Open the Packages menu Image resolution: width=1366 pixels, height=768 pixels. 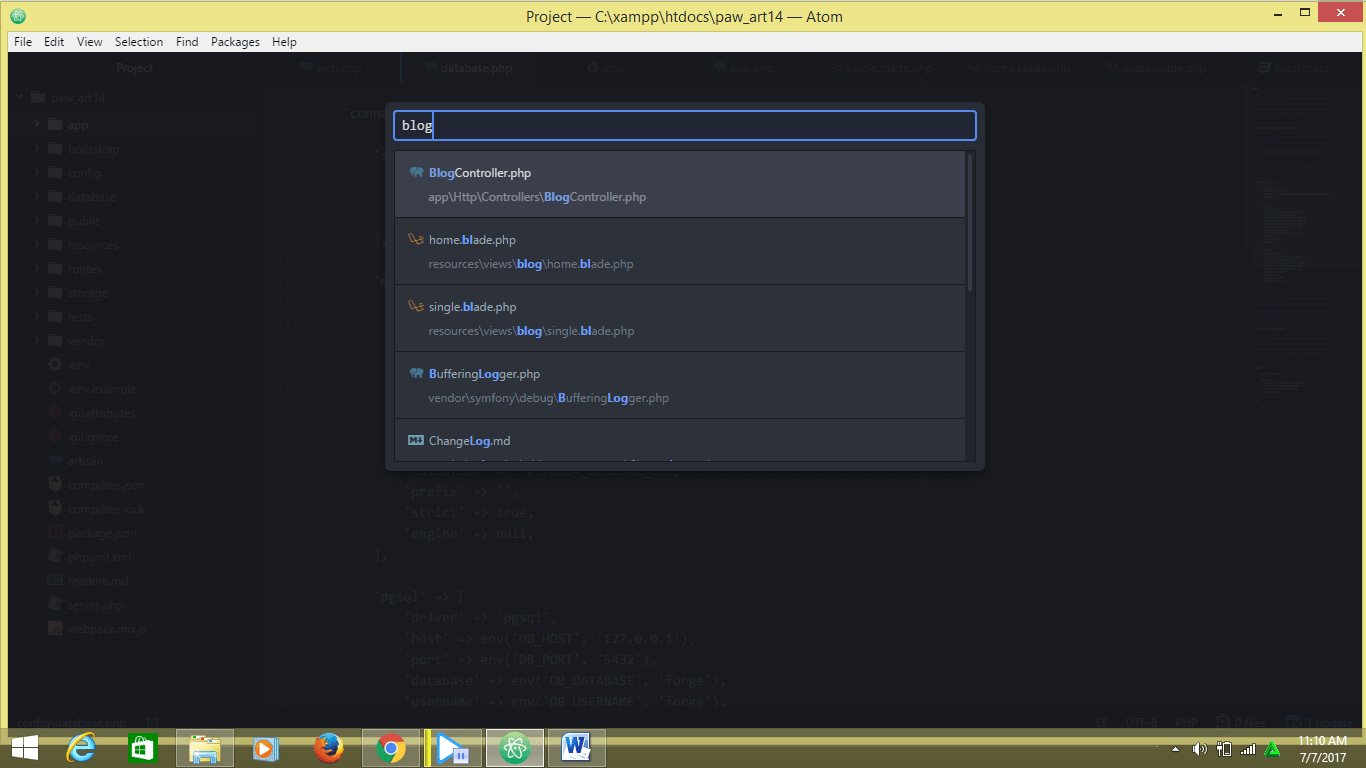235,41
